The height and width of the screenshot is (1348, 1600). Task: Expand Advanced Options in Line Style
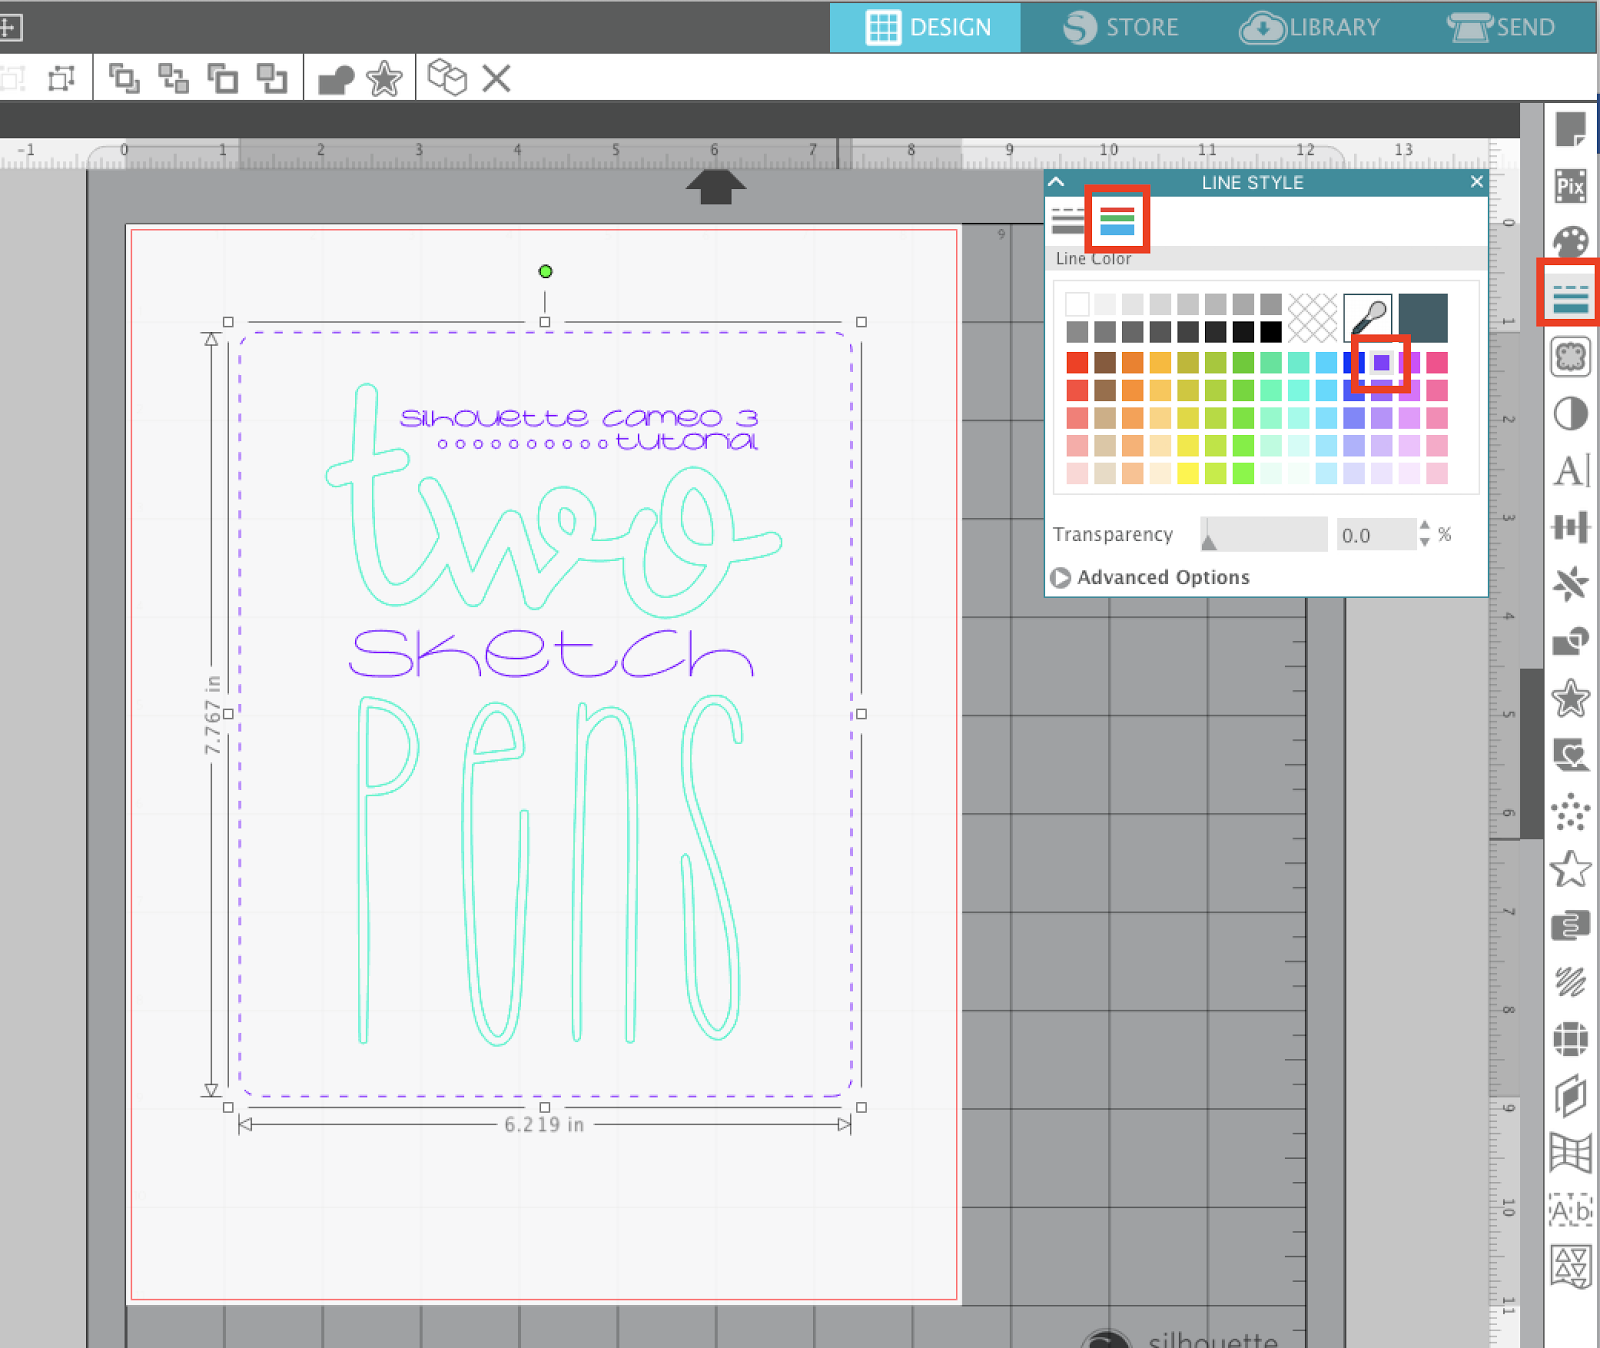[1162, 577]
